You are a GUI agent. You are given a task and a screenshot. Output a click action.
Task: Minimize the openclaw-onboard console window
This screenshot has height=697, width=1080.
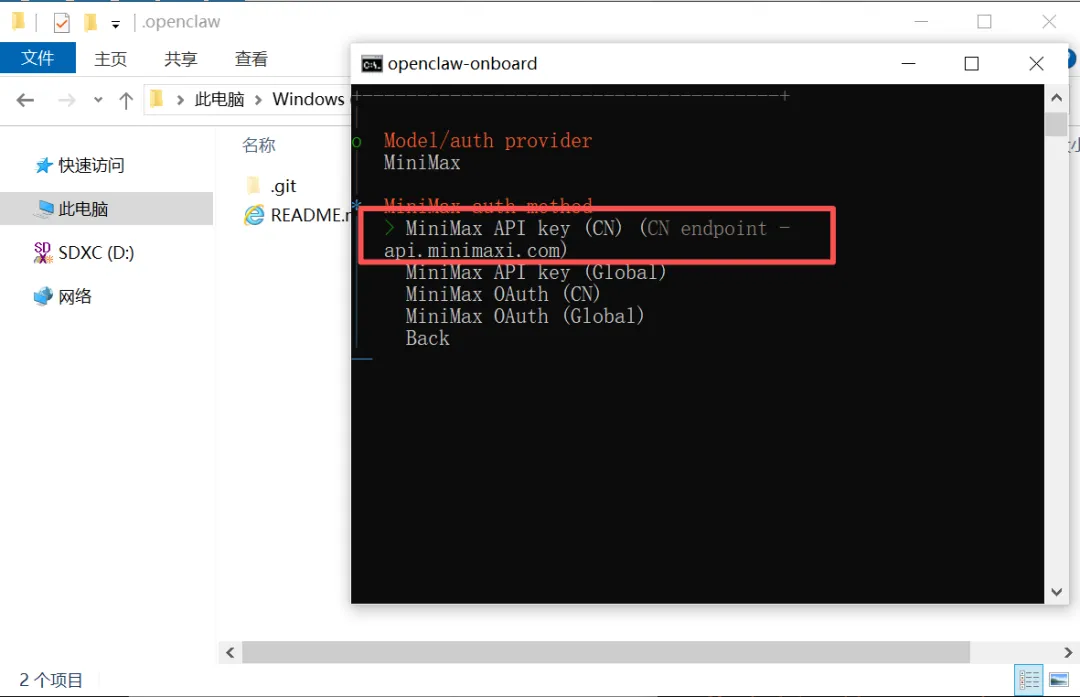pyautogui.click(x=908, y=63)
